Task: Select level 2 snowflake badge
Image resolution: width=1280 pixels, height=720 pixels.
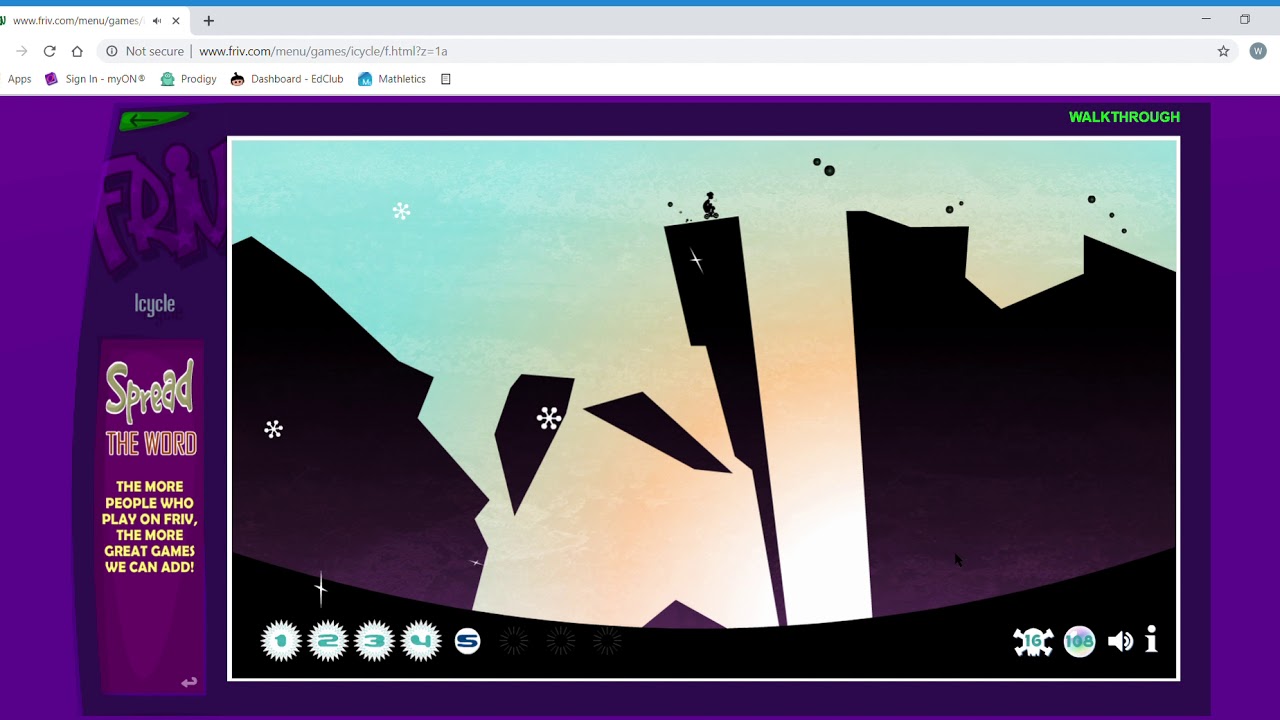Action: pyautogui.click(x=328, y=641)
